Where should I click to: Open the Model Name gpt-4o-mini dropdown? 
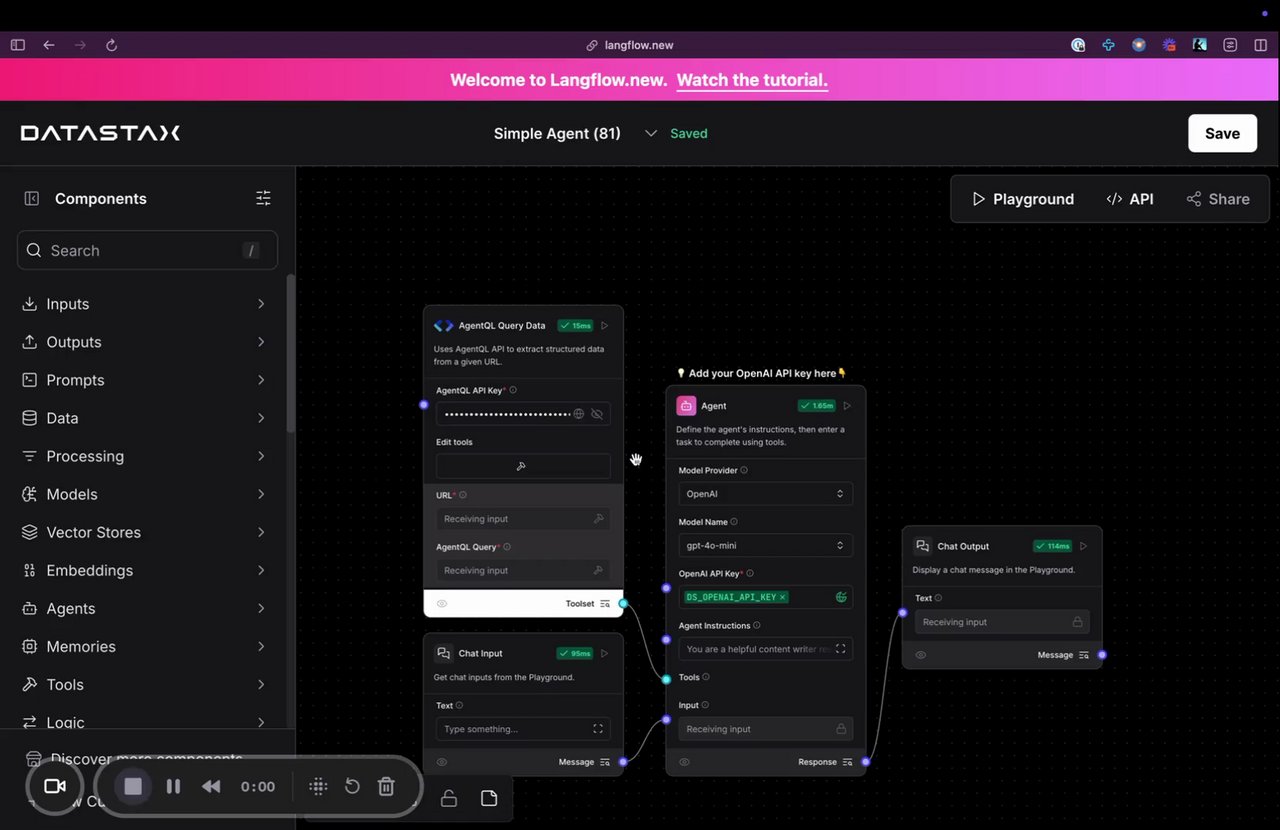pyautogui.click(x=765, y=545)
